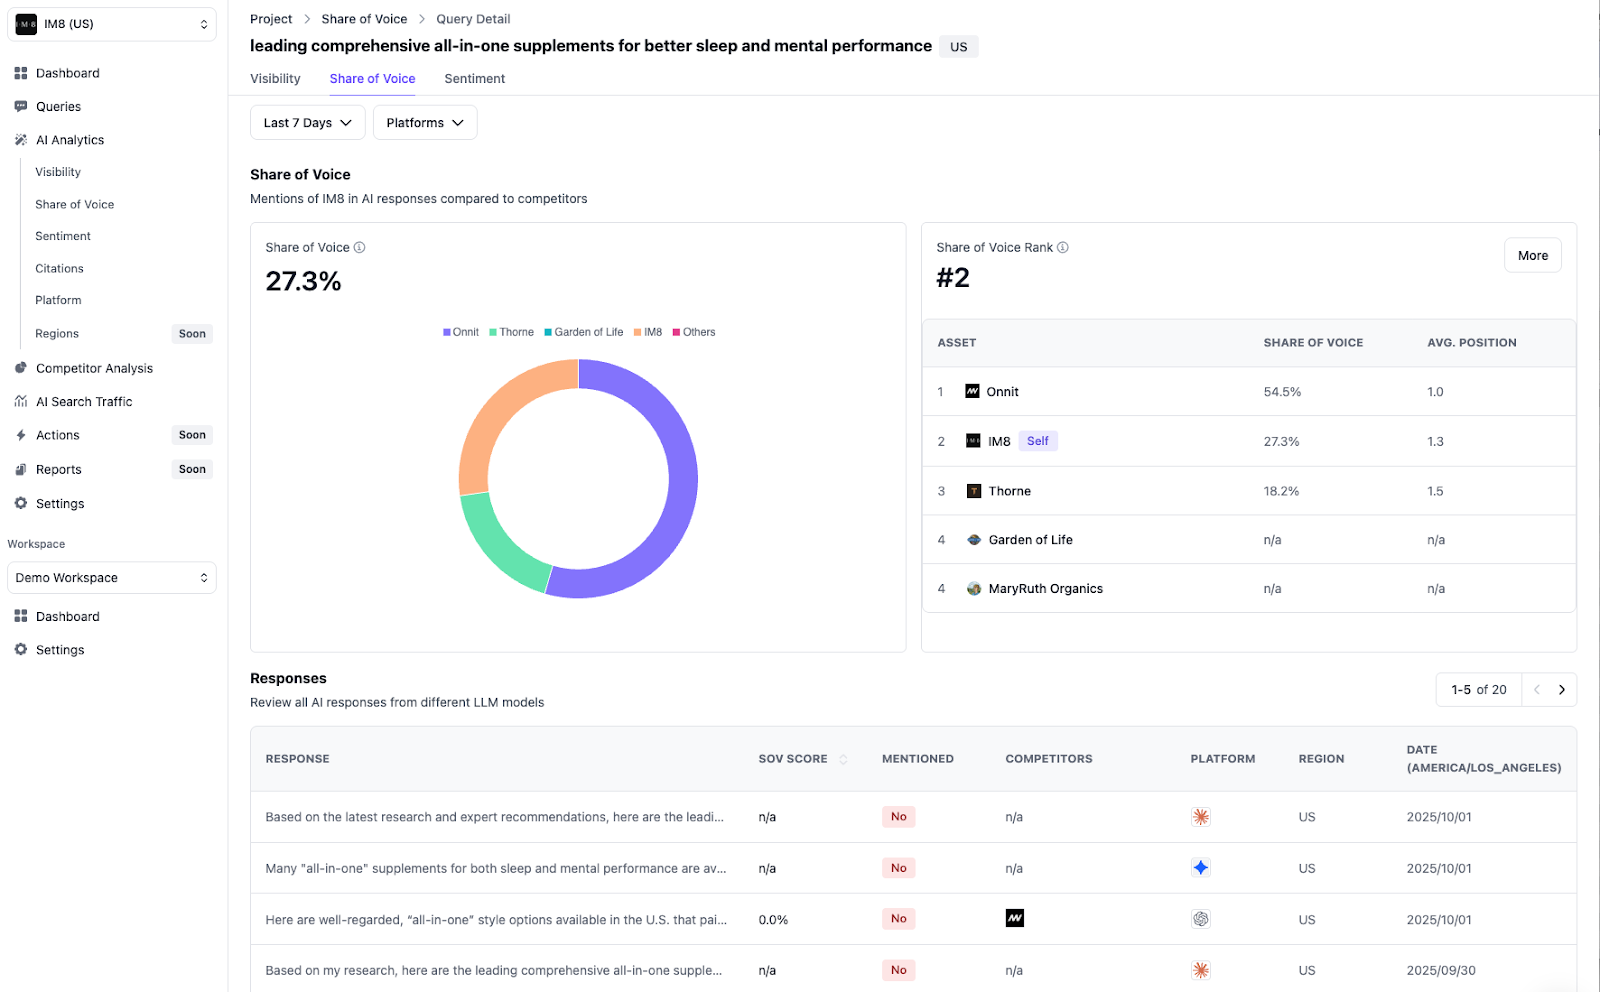Click the Share of Voice breadcrumb link
The height and width of the screenshot is (992, 1600).
coord(363,18)
